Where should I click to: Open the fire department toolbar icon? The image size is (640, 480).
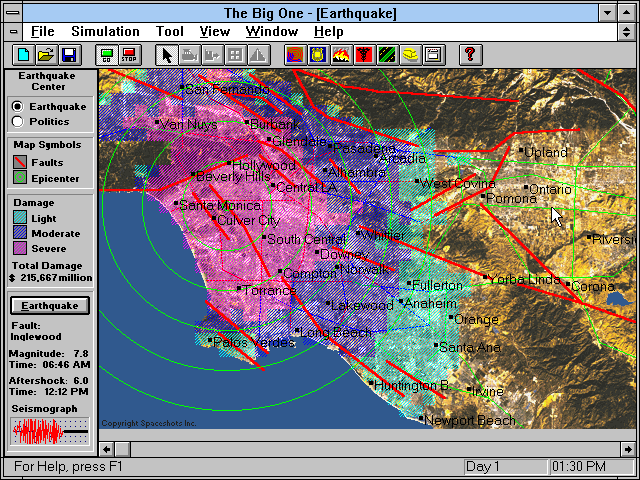[341, 55]
